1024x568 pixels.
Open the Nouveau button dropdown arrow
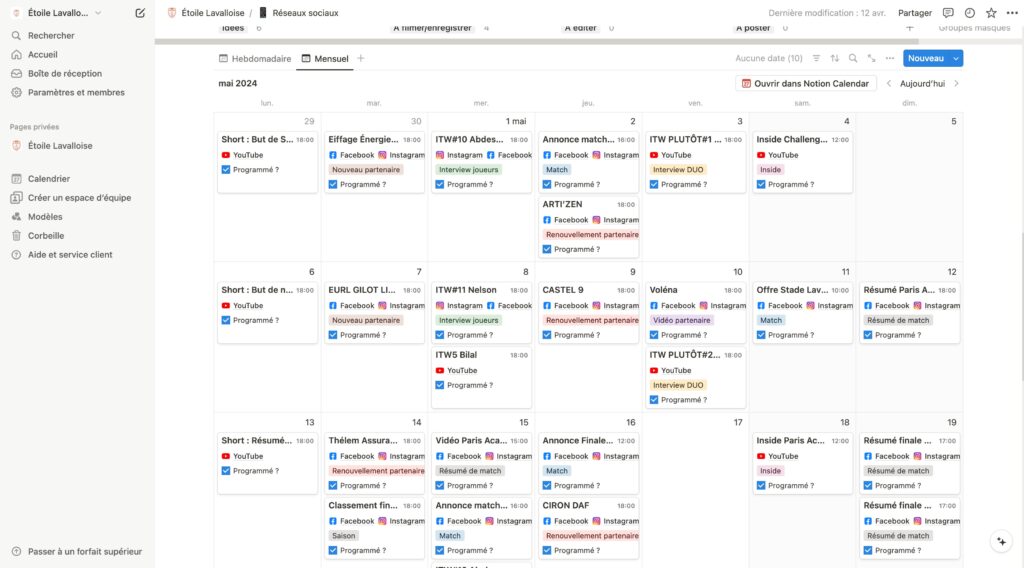point(957,59)
